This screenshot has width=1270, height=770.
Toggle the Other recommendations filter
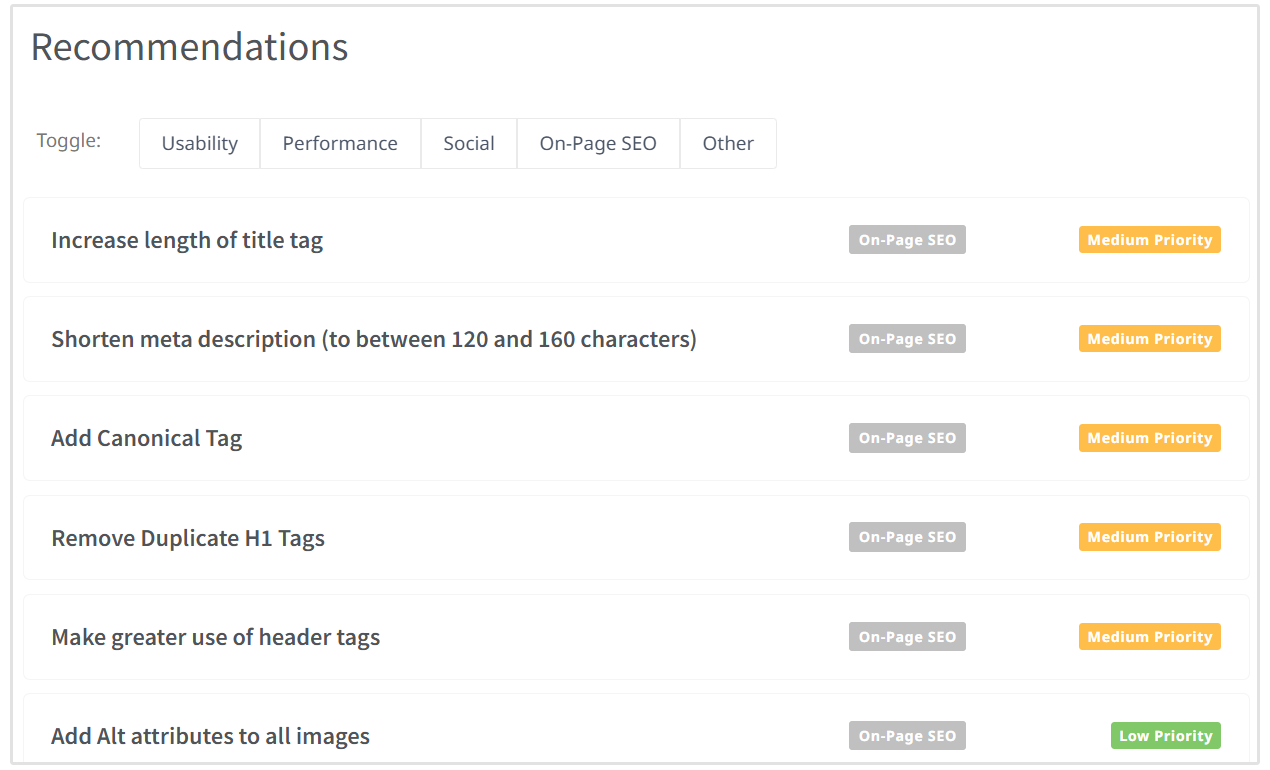pyautogui.click(x=728, y=144)
